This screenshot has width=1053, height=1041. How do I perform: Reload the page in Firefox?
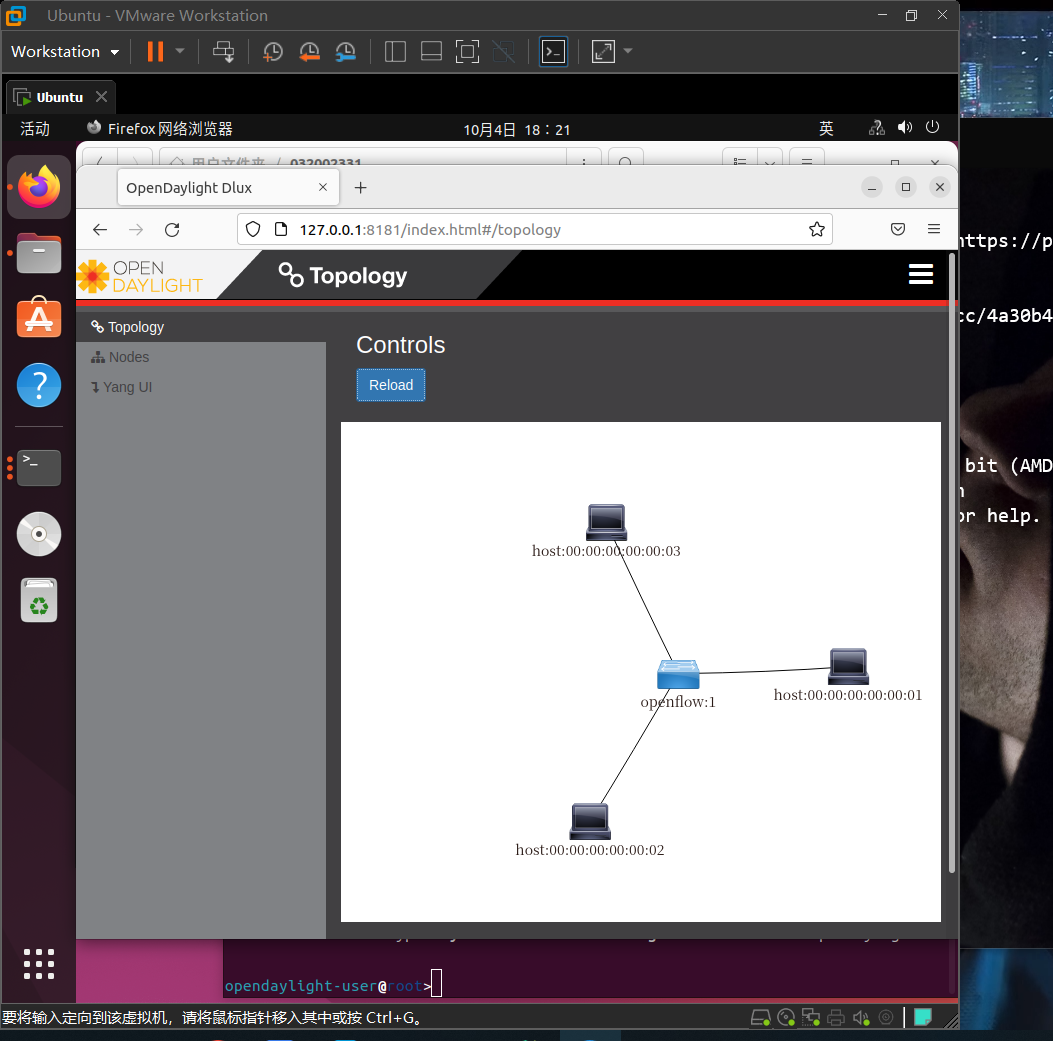click(172, 230)
